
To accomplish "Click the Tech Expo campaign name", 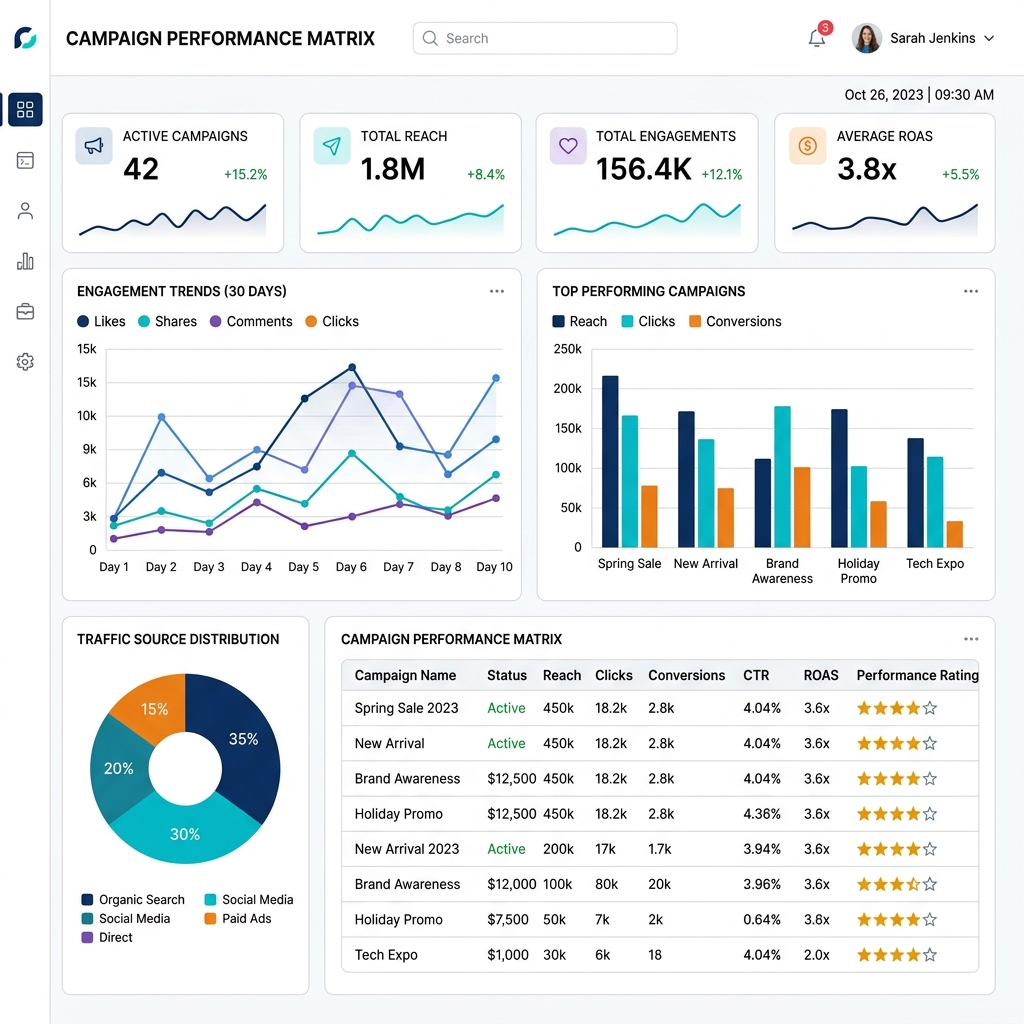I will click(386, 955).
